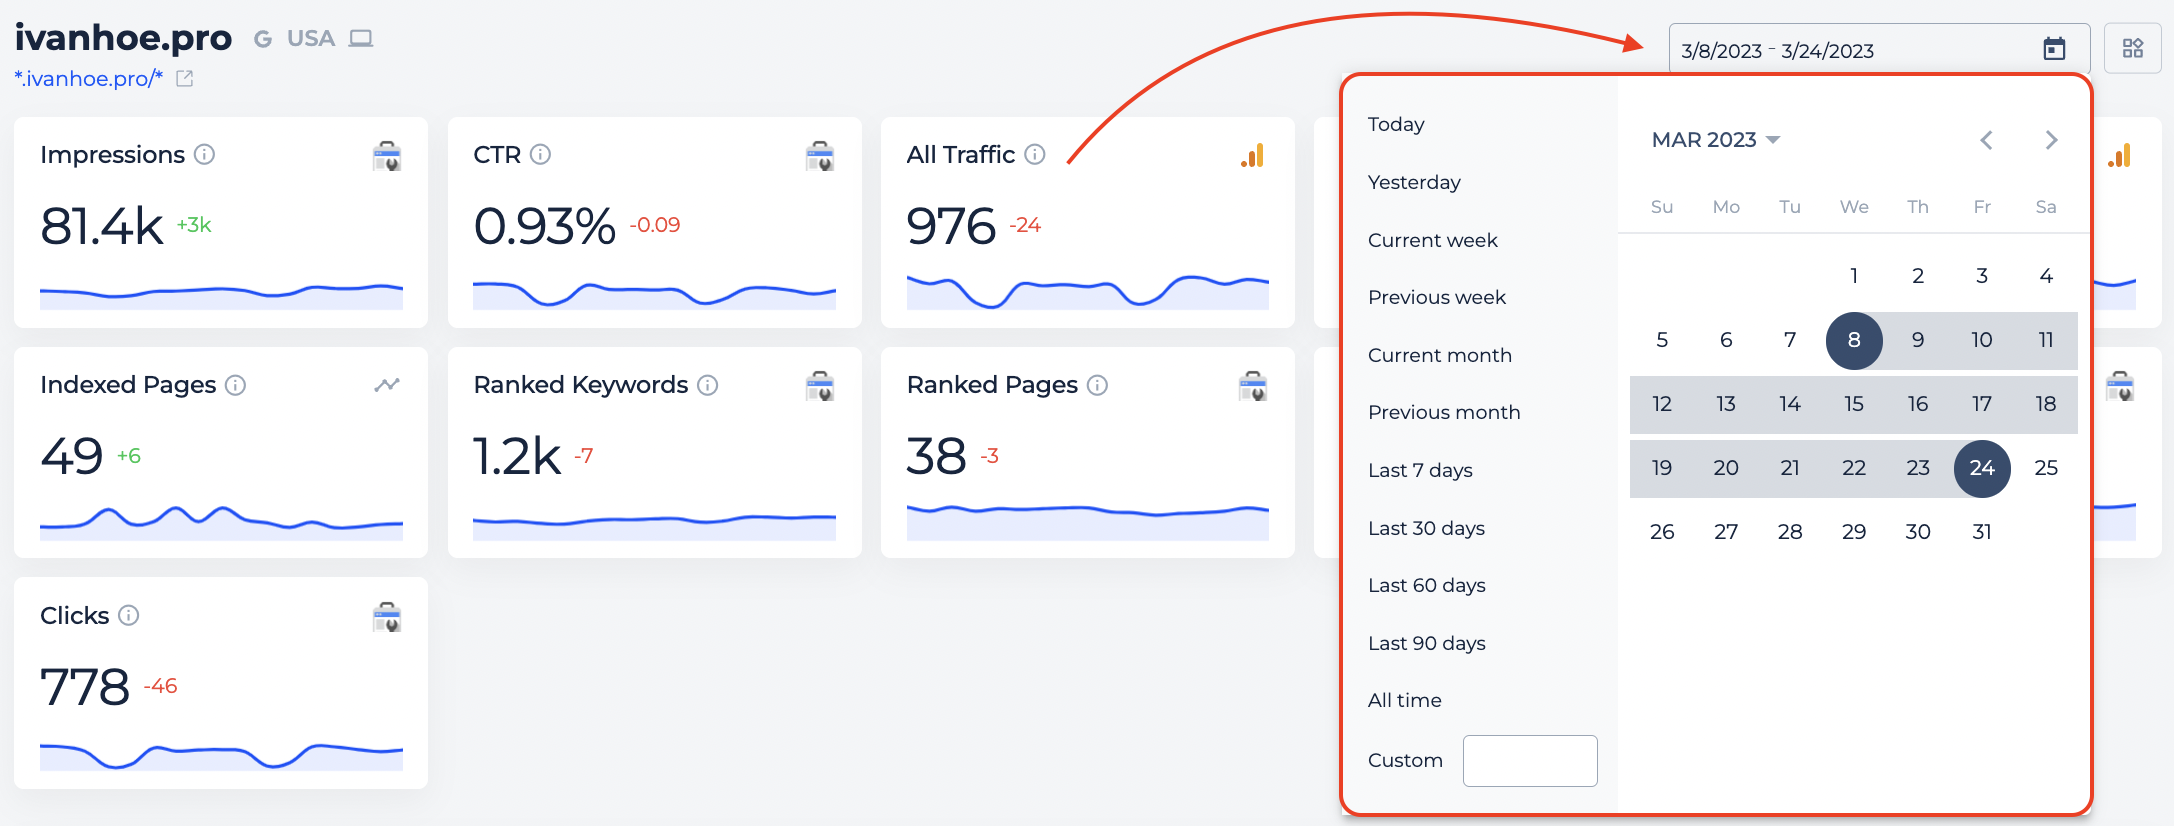The image size is (2174, 826).
Task: Click the CTR info icon
Action: 540,154
